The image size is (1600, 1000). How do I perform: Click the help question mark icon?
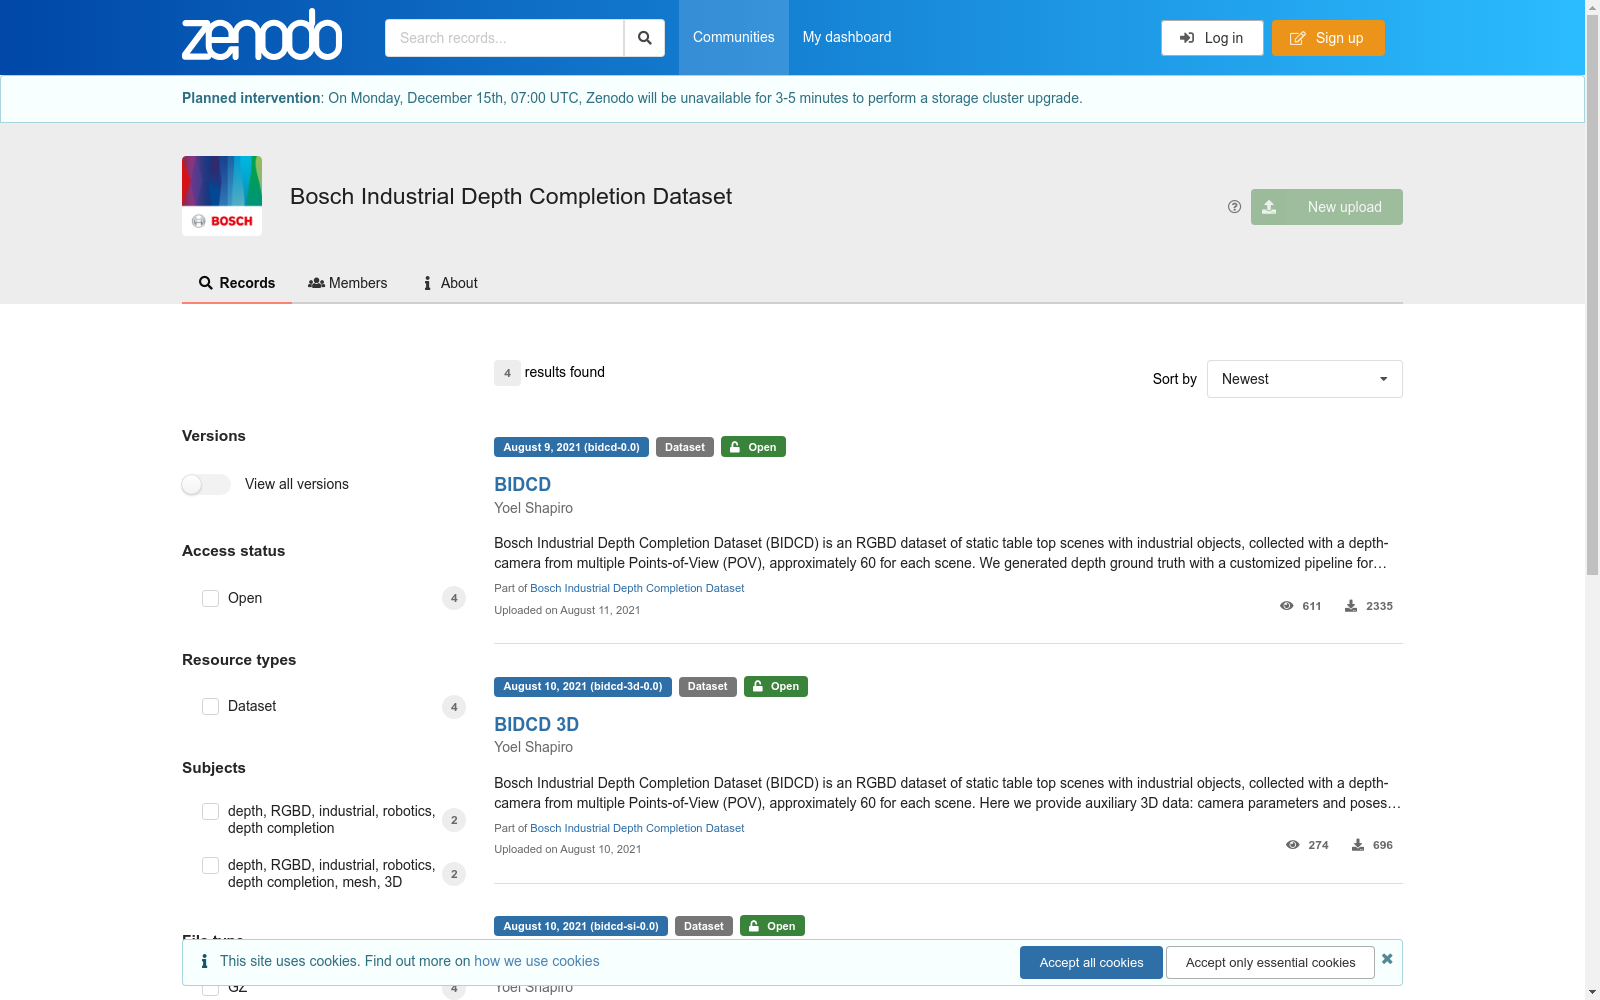coord(1234,207)
